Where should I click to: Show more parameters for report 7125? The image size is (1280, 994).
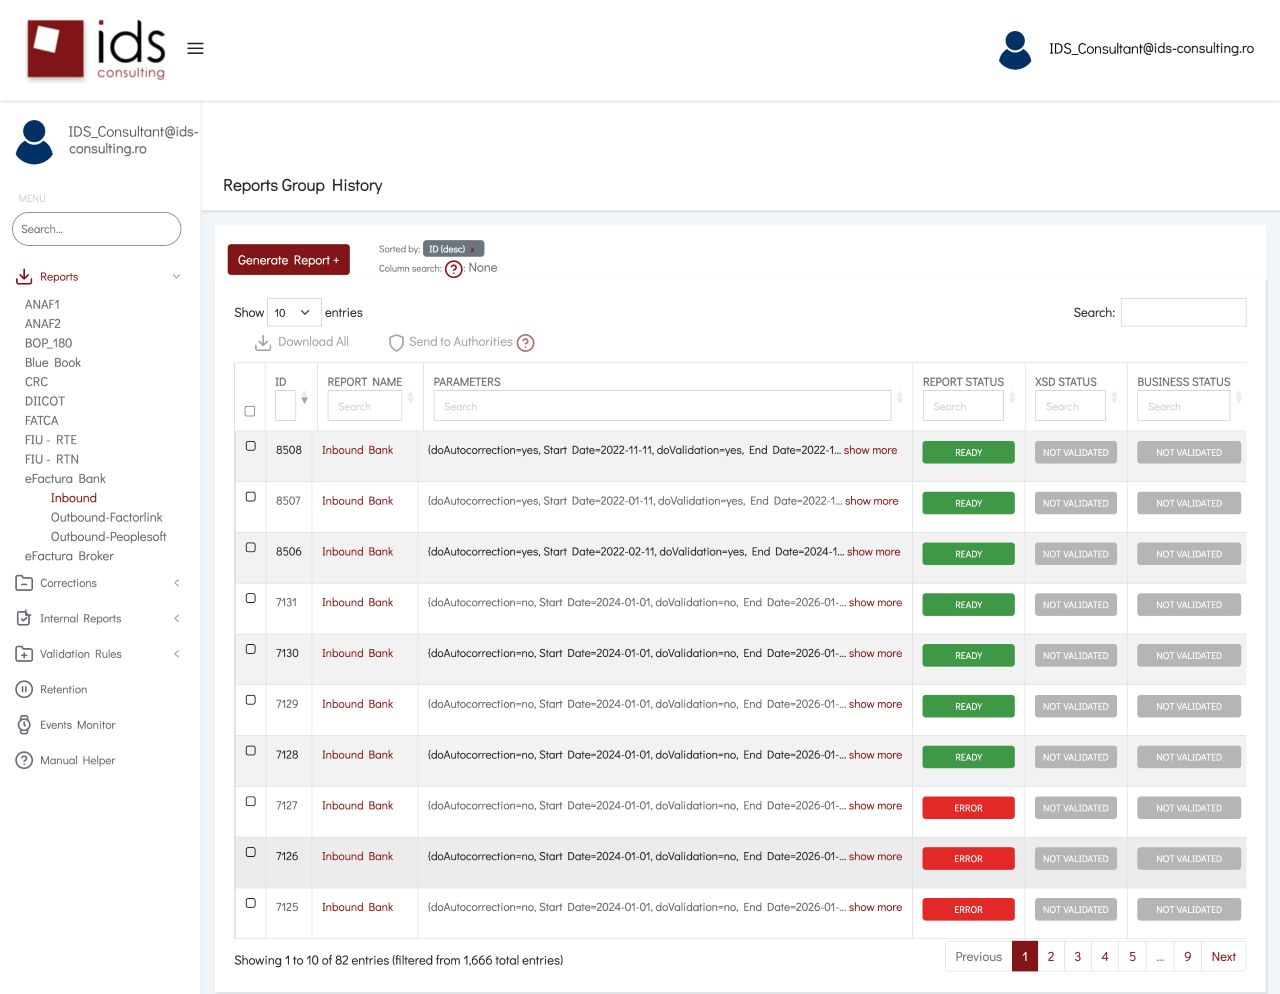pyautogui.click(x=875, y=907)
